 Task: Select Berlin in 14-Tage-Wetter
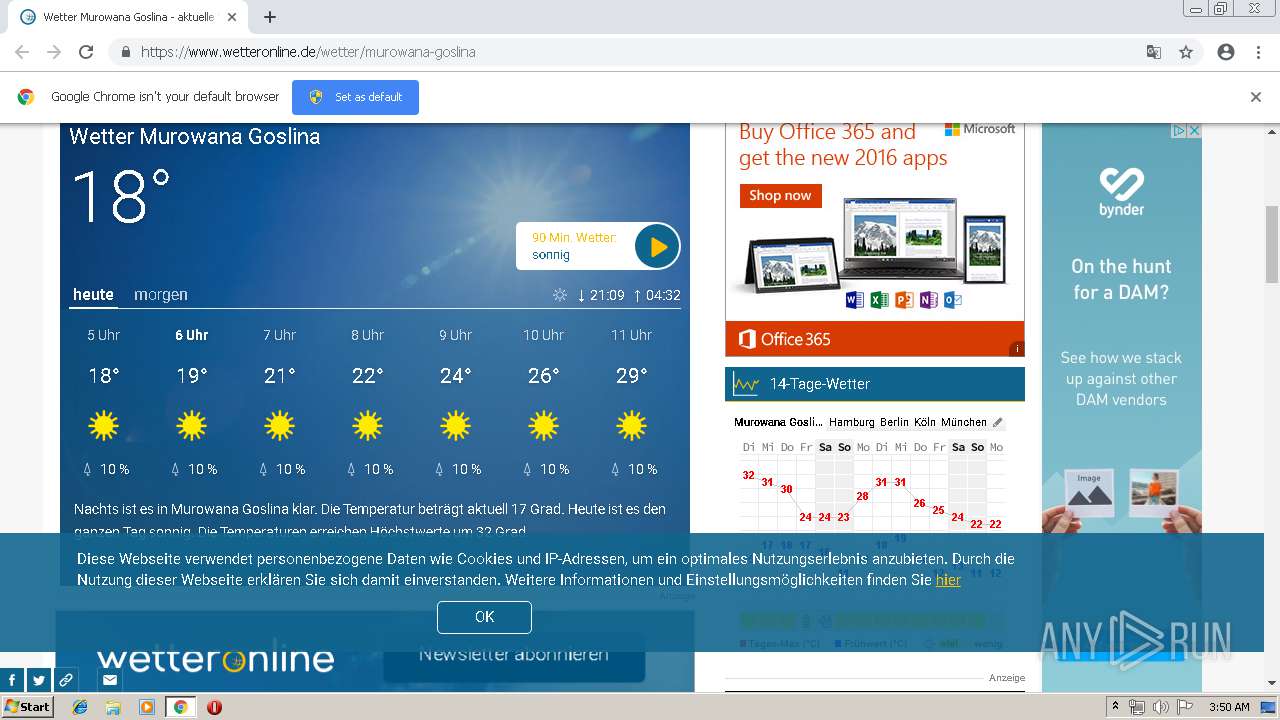[895, 422]
